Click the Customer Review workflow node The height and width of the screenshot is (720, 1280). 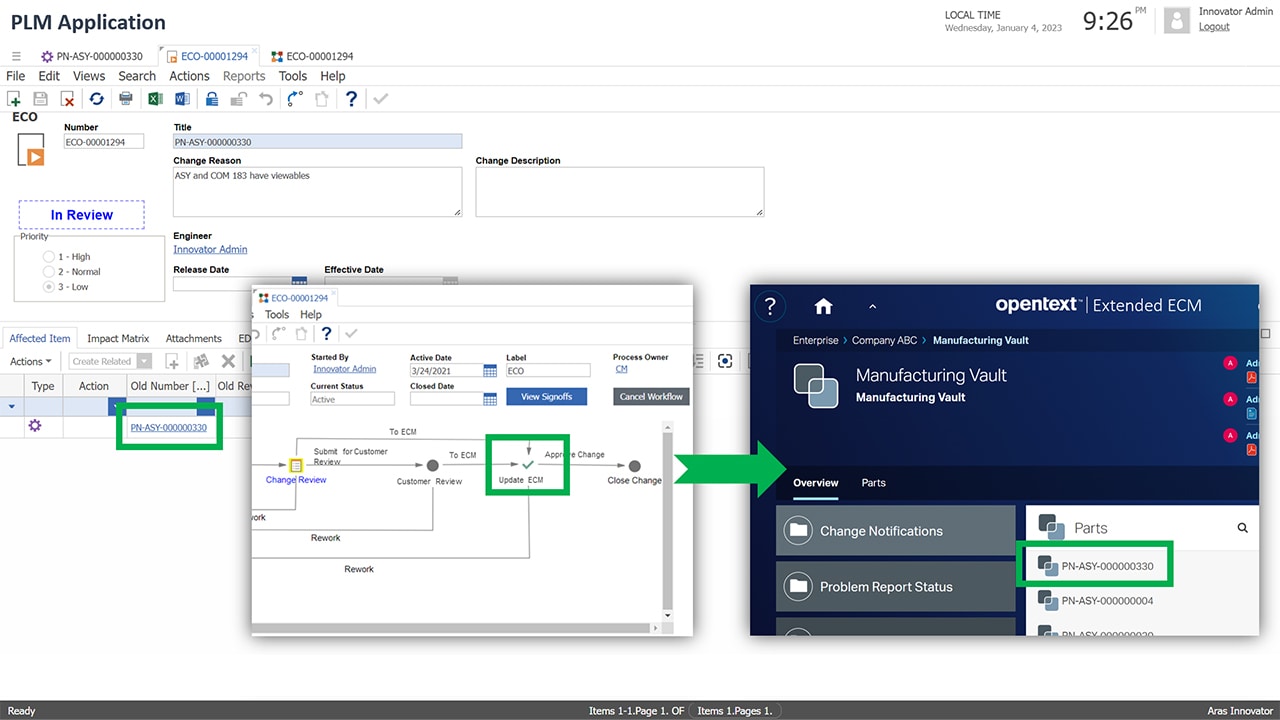(x=432, y=466)
